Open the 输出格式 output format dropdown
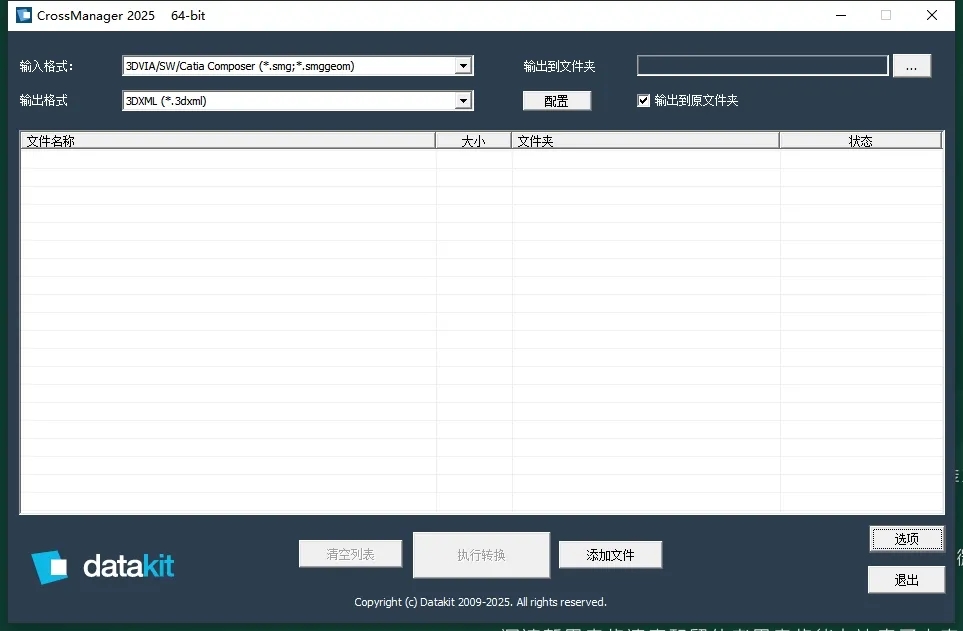The height and width of the screenshot is (631, 963). [x=463, y=101]
